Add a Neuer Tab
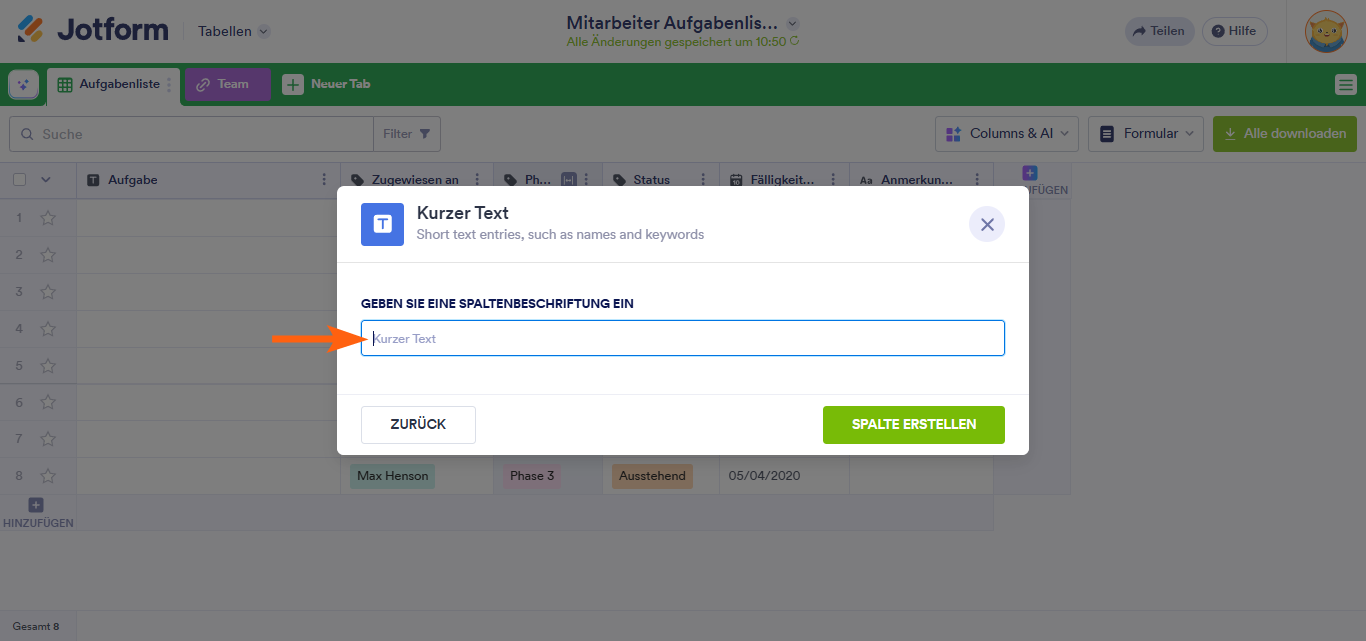This screenshot has width=1366, height=641. (x=327, y=84)
